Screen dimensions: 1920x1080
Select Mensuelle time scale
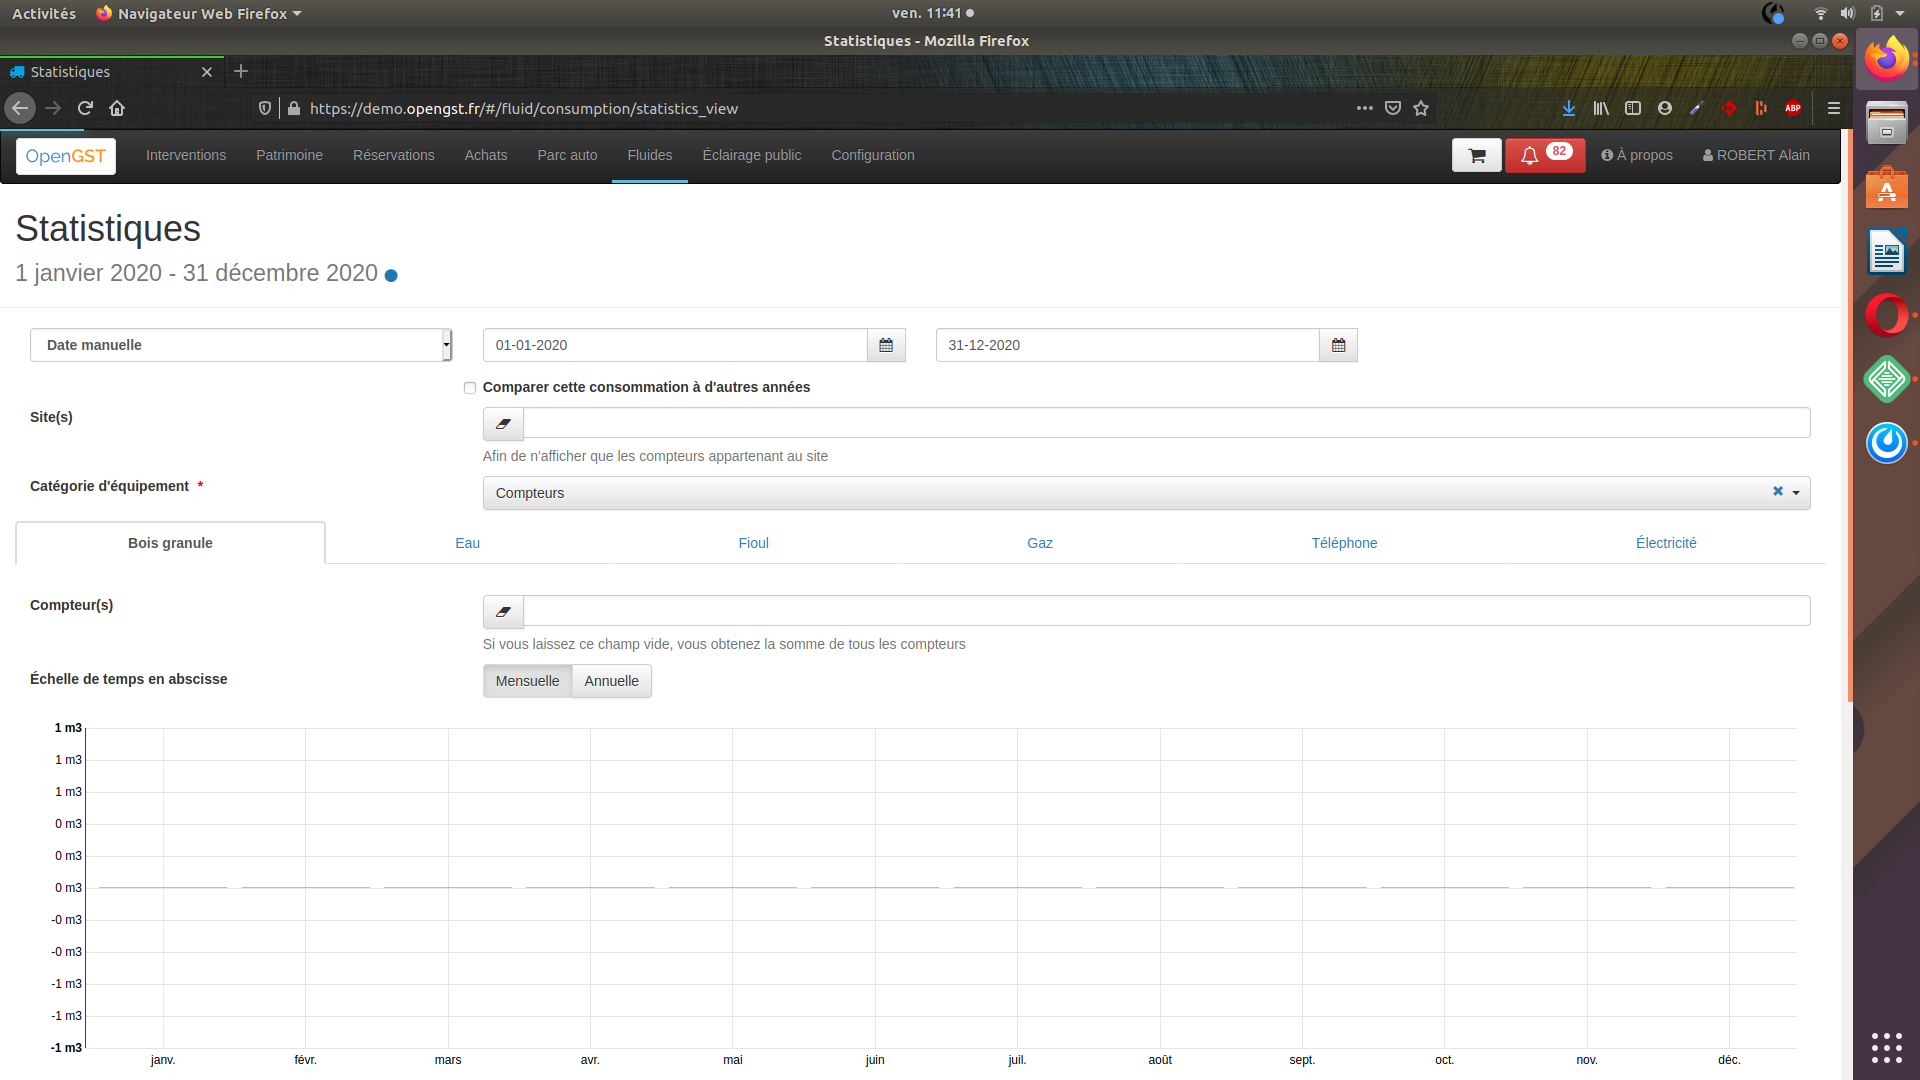527,681
